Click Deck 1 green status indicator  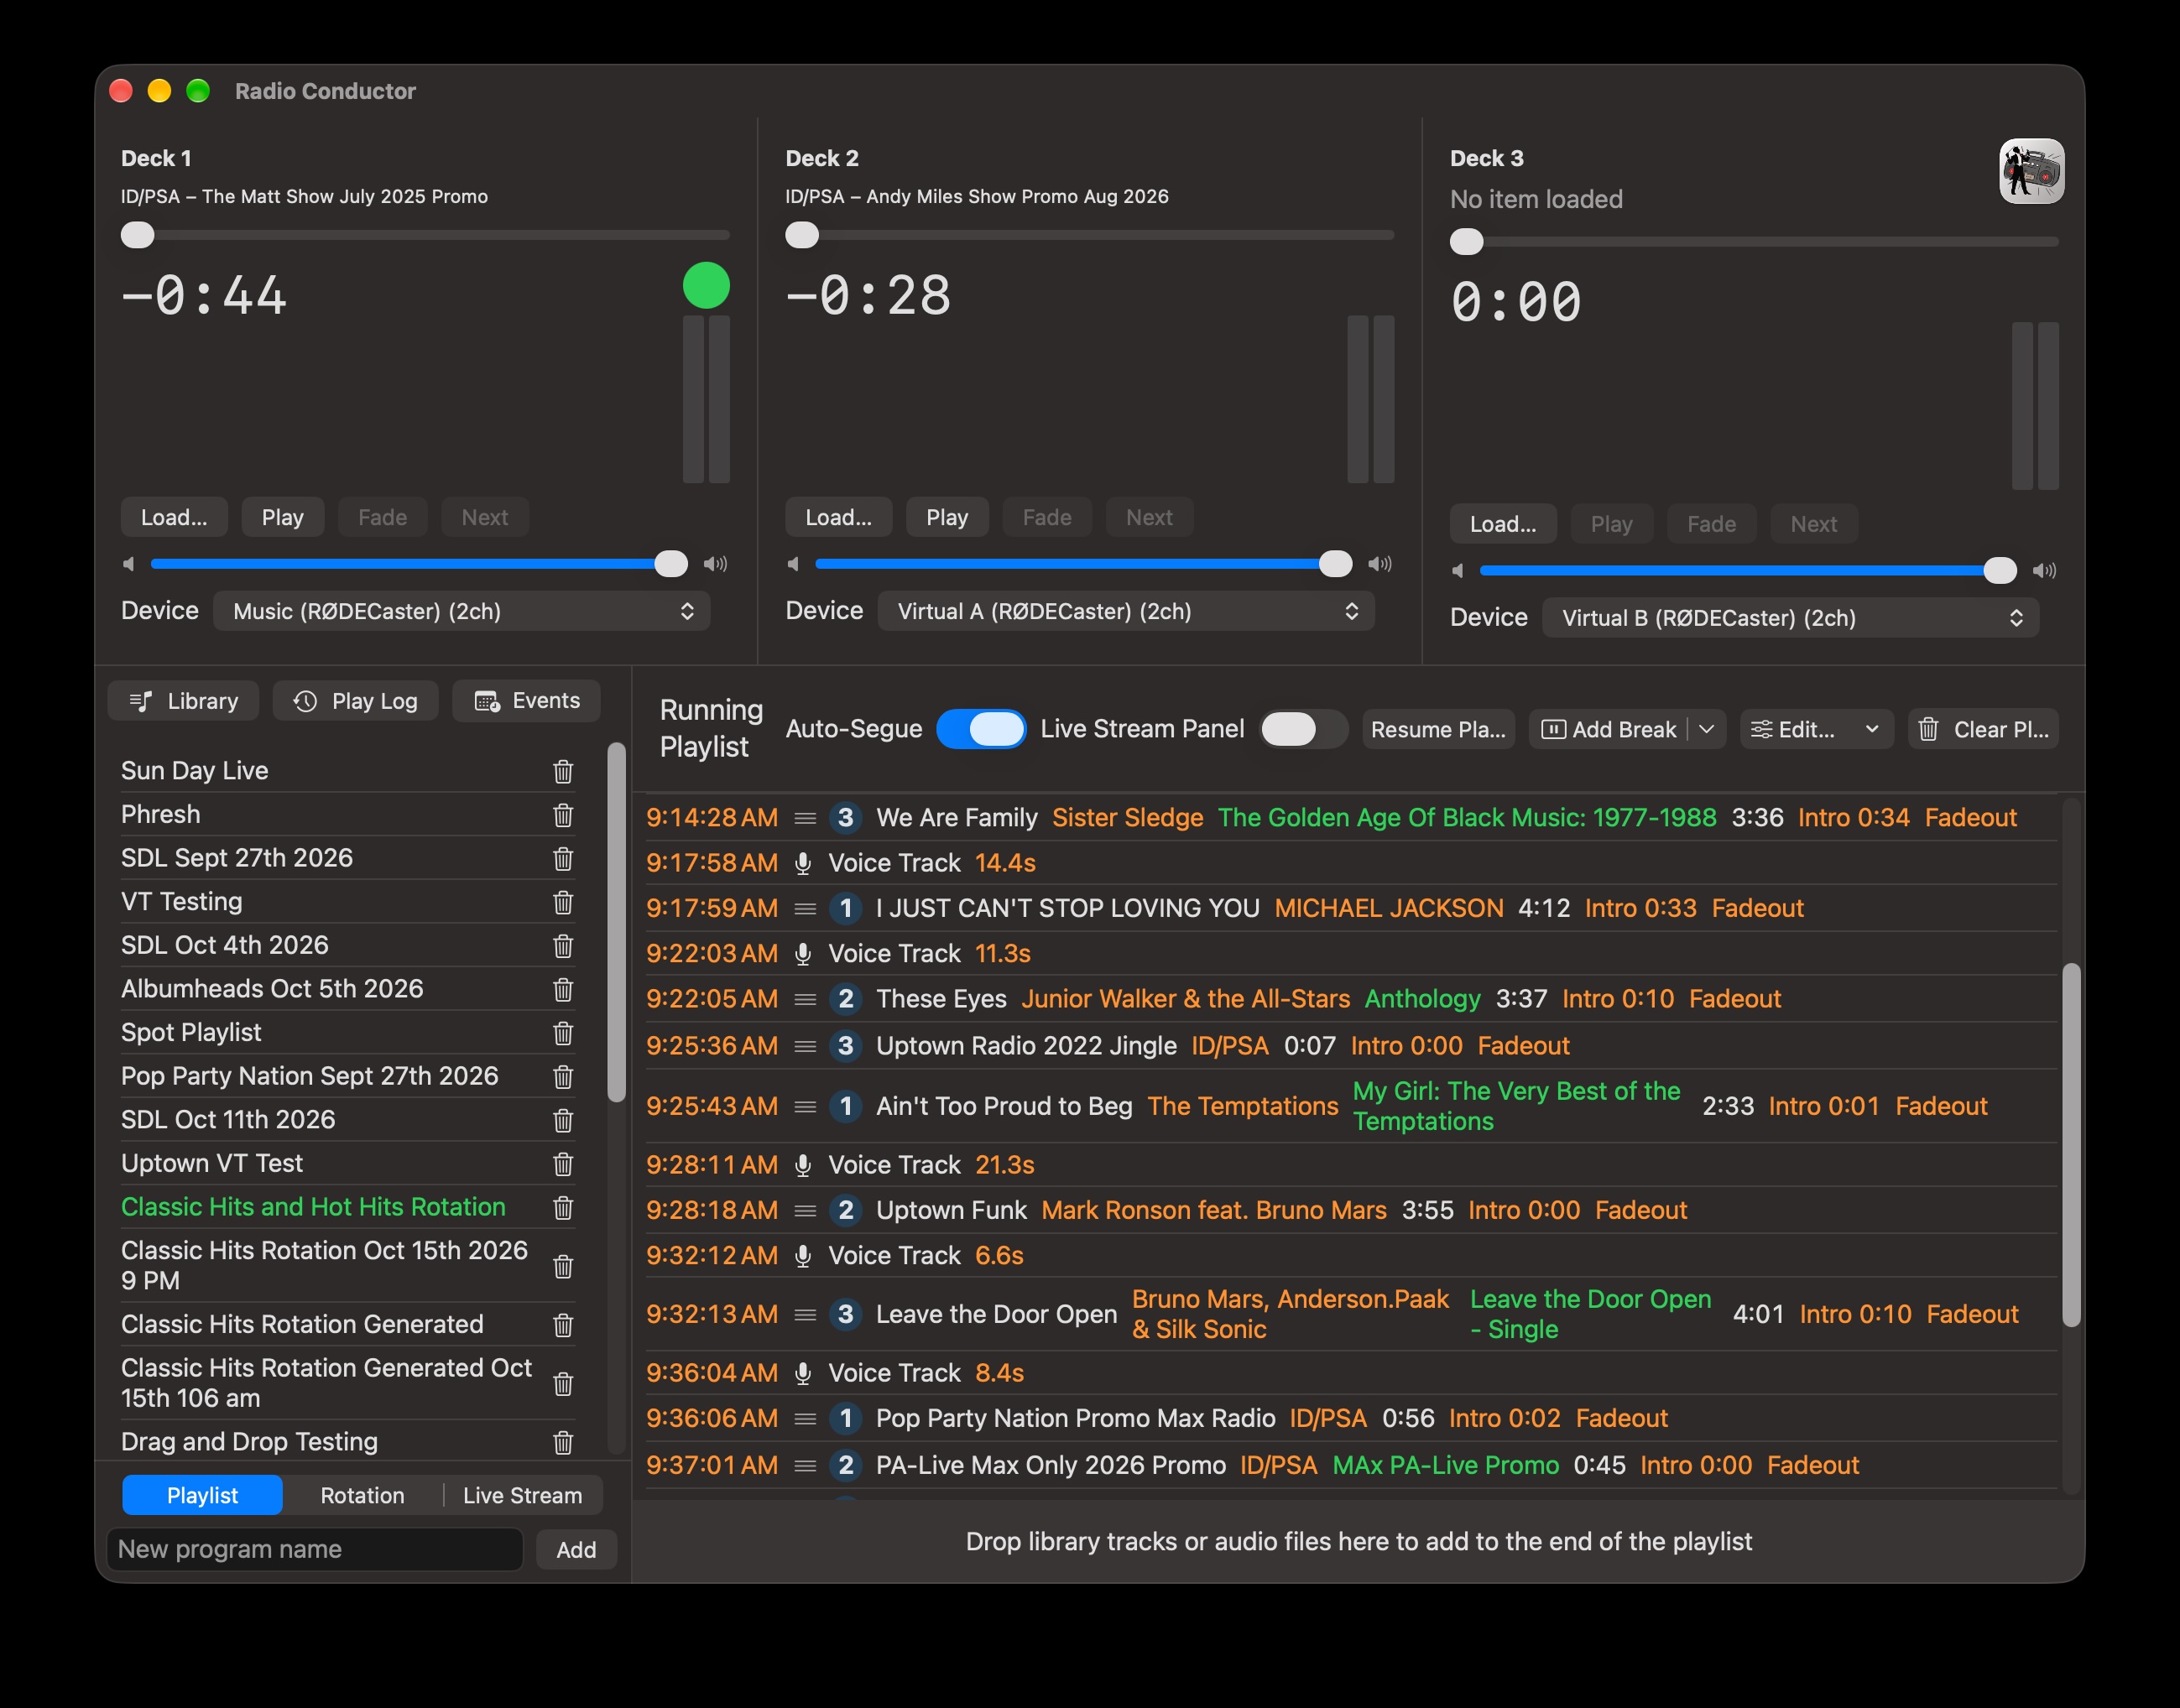click(706, 285)
